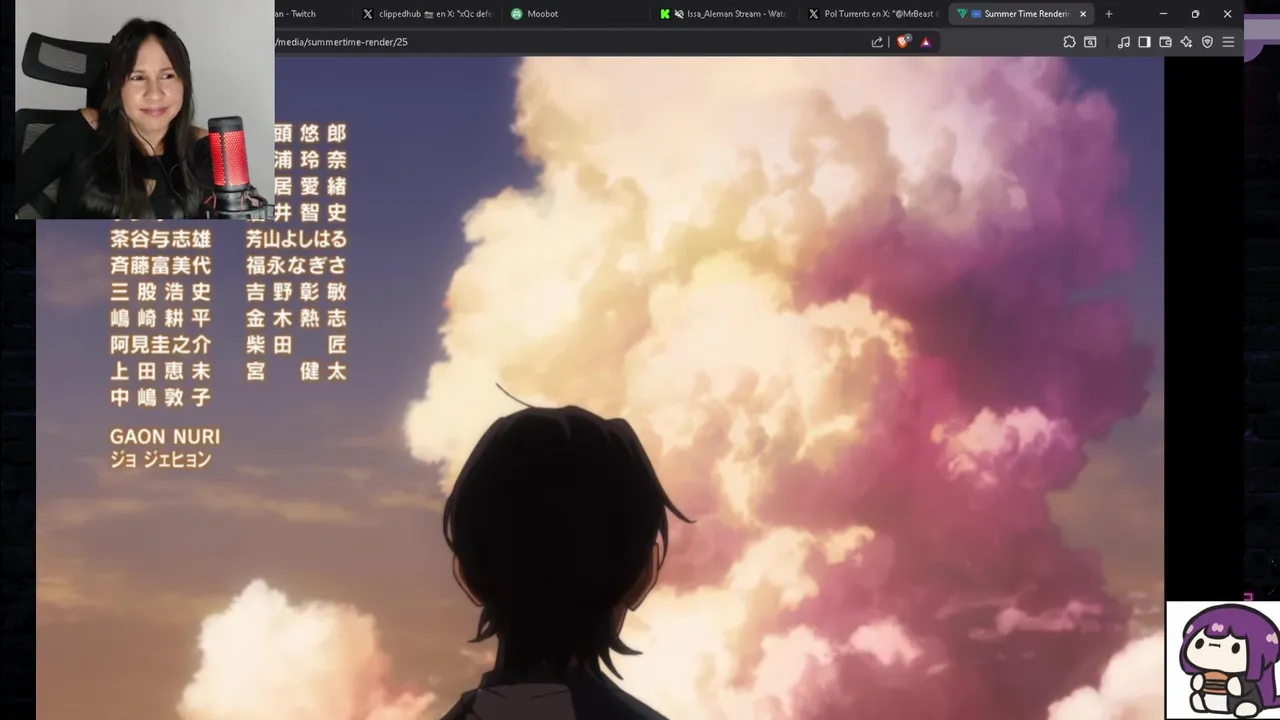The height and width of the screenshot is (720, 1280).
Task: Click the purple-haired chibi sticker overlay
Action: (1223, 660)
